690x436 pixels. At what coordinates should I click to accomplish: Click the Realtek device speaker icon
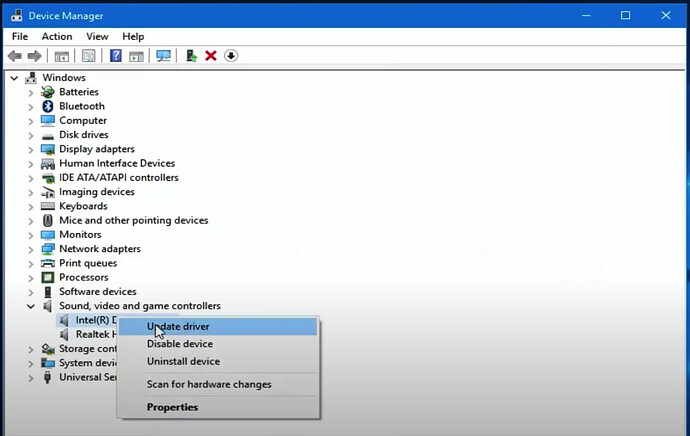pyautogui.click(x=64, y=334)
